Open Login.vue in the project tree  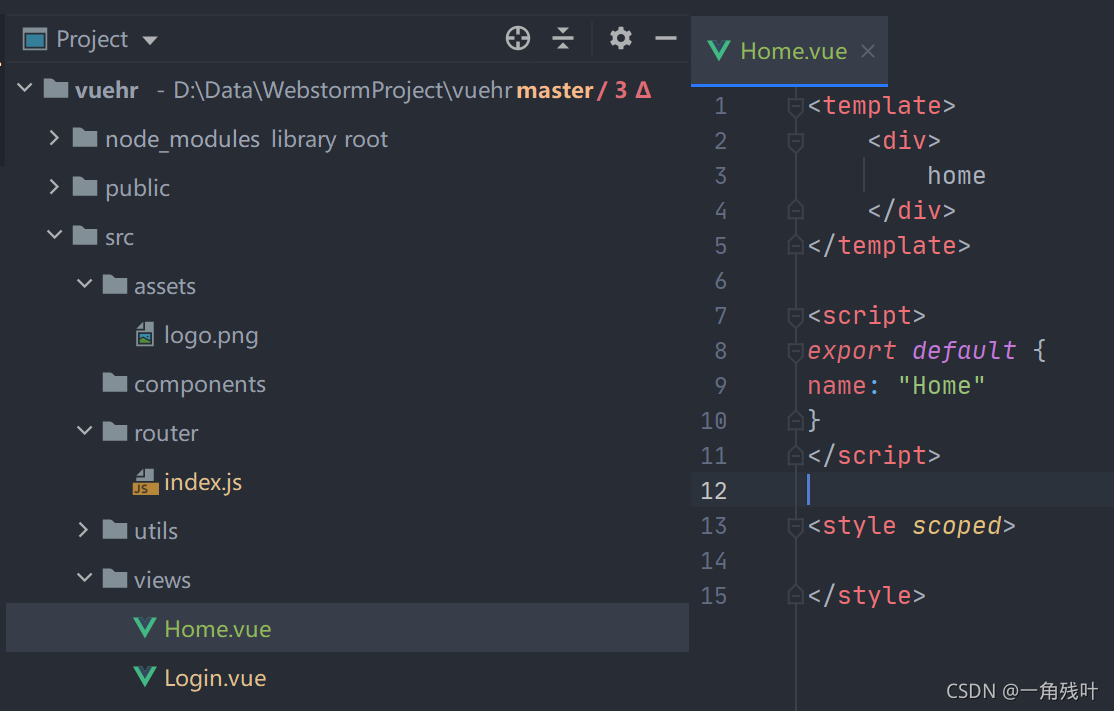point(215,678)
